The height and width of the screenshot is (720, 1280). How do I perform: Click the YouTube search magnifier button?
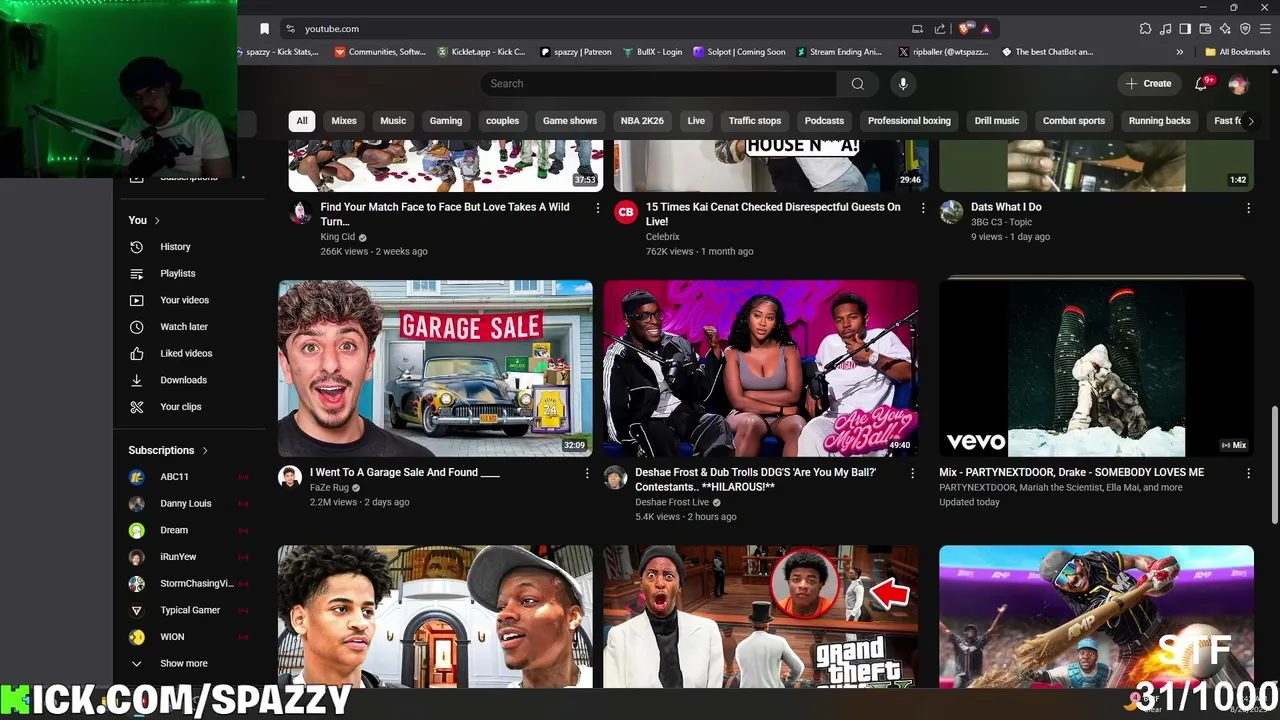[857, 84]
